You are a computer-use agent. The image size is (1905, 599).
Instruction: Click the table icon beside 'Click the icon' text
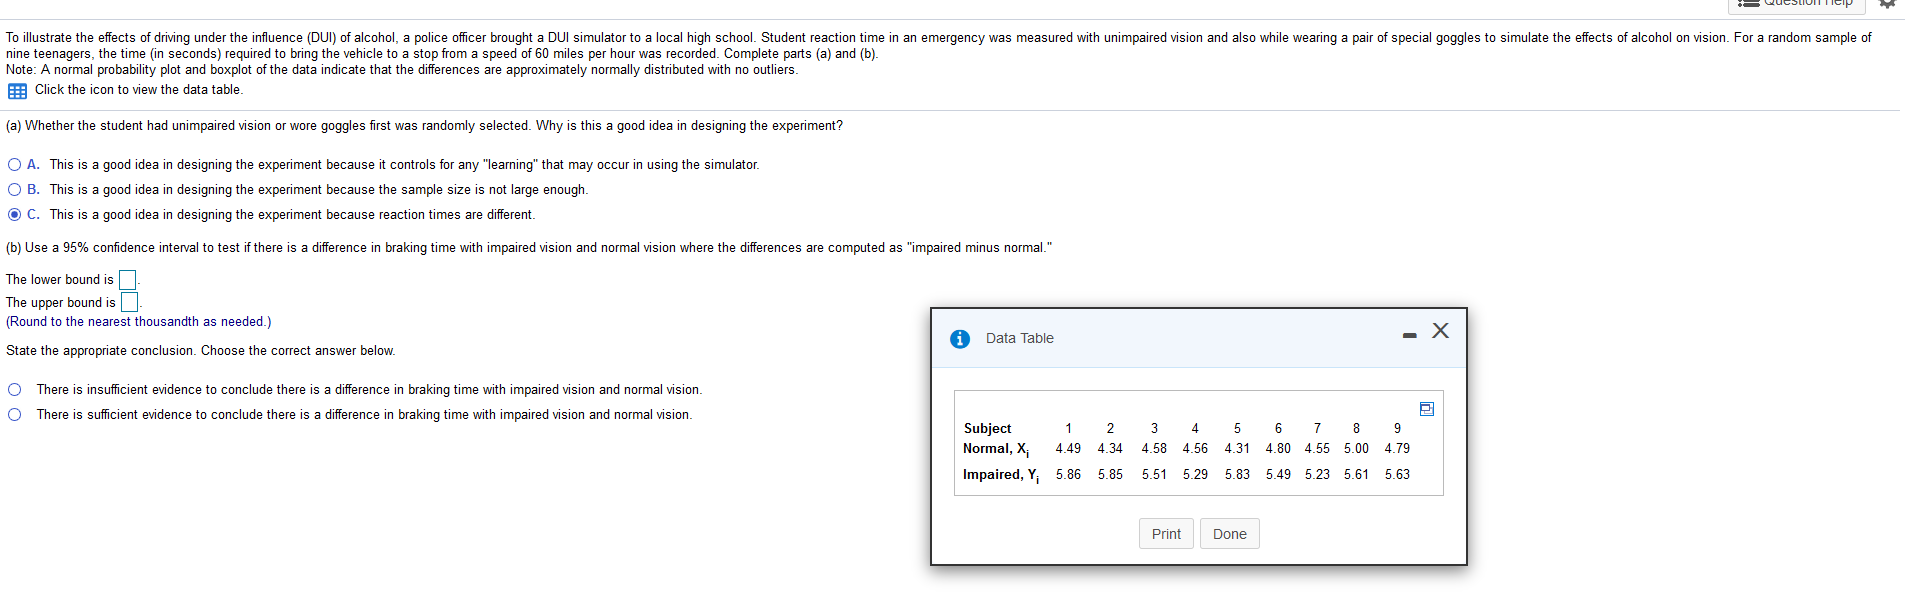click(16, 91)
